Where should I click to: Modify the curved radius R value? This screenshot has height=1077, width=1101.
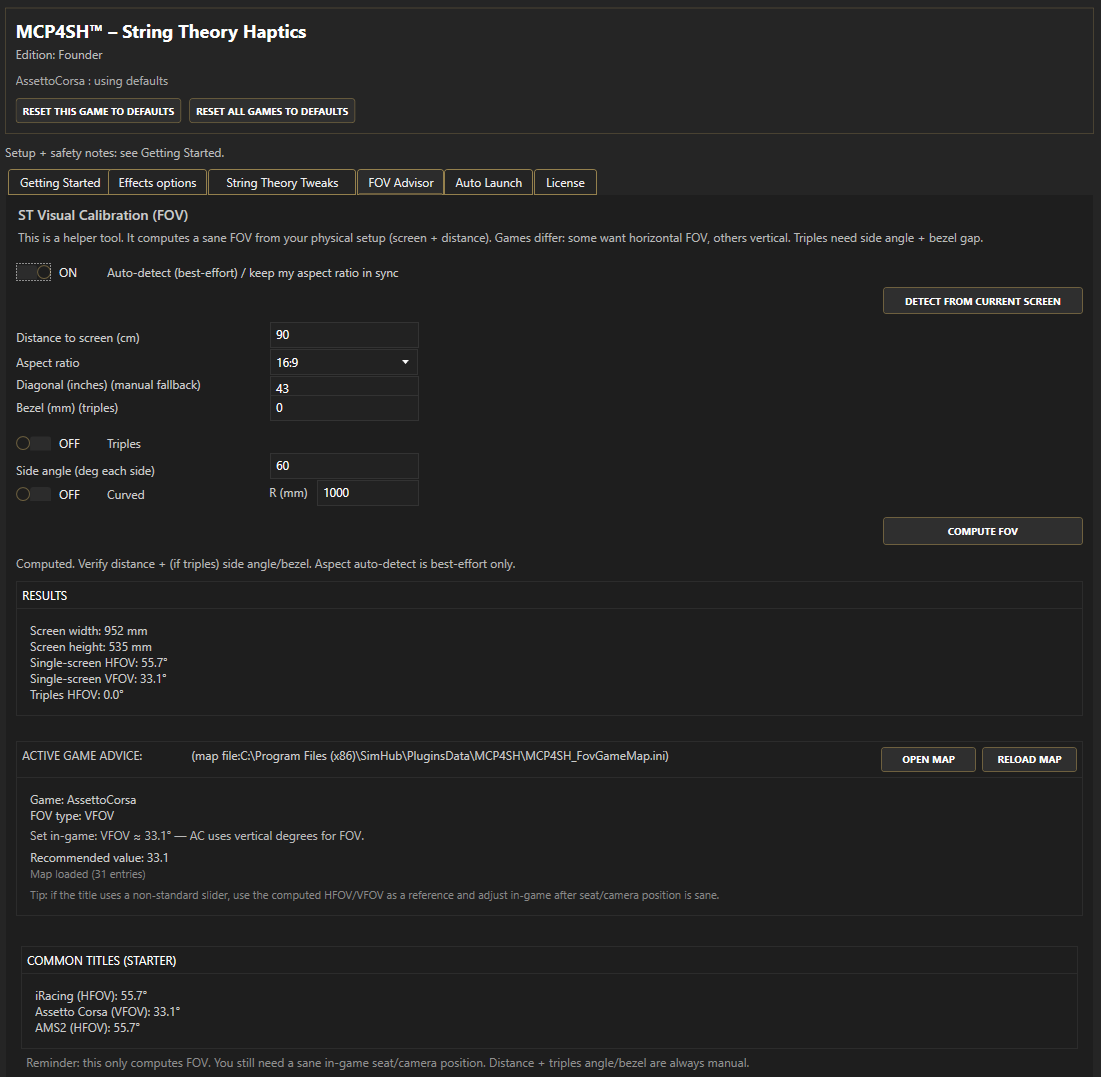click(367, 492)
